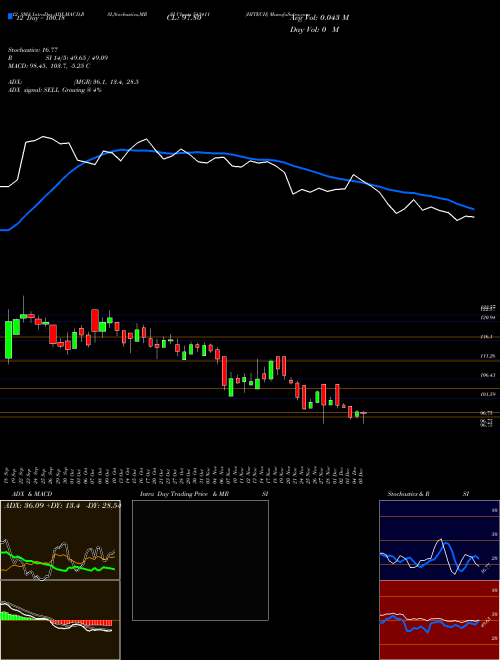Click the '12 Day = 100.18' SMA value

[40, 18]
